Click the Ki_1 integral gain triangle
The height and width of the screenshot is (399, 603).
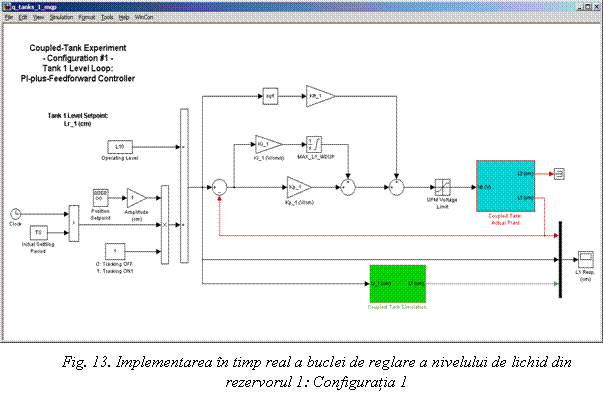[268, 145]
